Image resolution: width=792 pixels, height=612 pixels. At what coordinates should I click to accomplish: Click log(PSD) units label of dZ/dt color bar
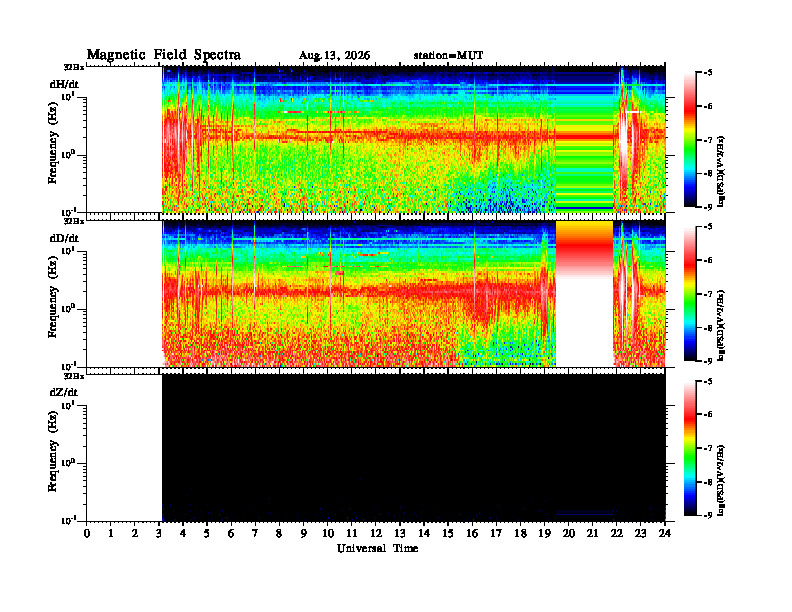[x=722, y=480]
